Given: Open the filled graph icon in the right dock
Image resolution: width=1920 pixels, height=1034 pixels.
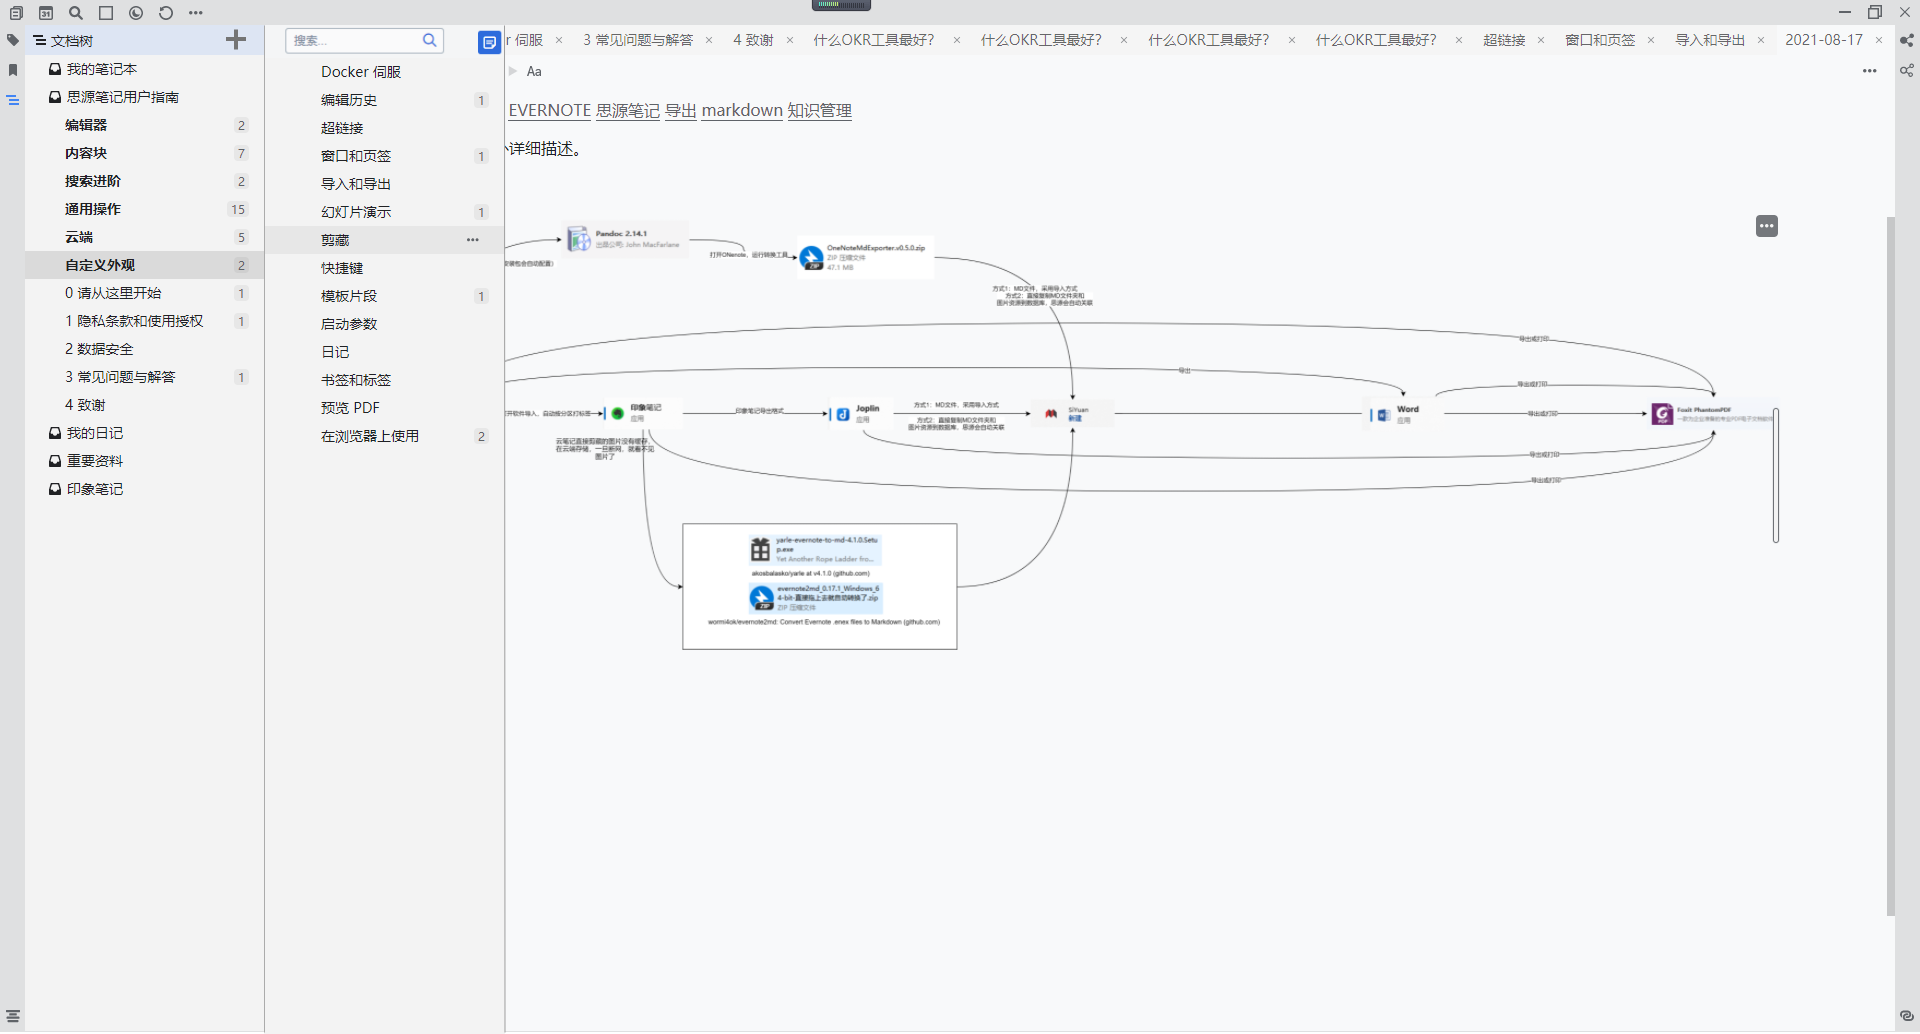Looking at the screenshot, I should (1907, 41).
